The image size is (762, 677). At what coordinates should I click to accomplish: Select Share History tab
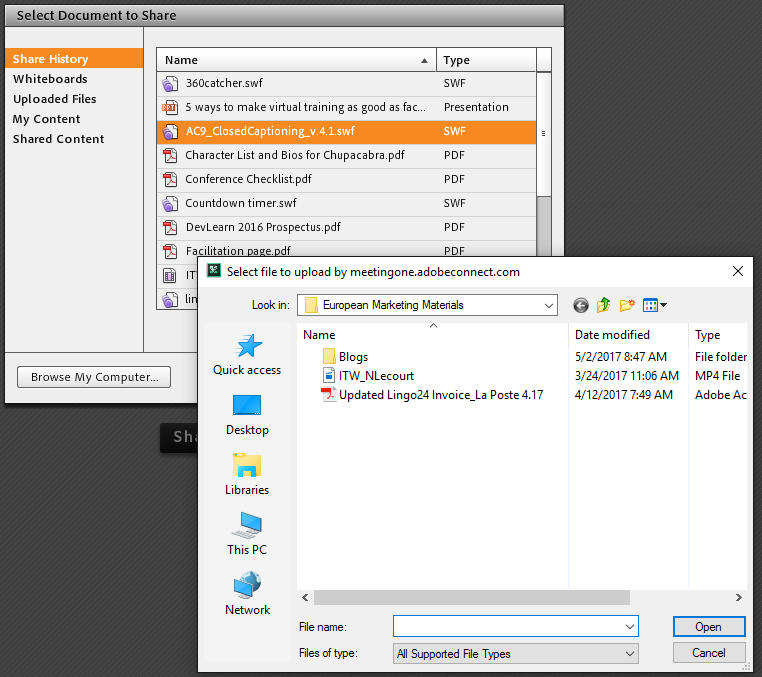(x=74, y=58)
